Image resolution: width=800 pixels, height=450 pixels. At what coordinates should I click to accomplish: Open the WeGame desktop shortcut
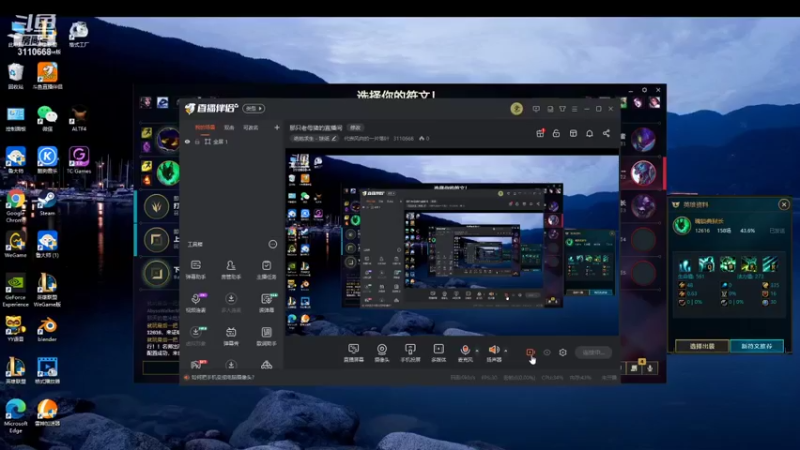coord(15,245)
